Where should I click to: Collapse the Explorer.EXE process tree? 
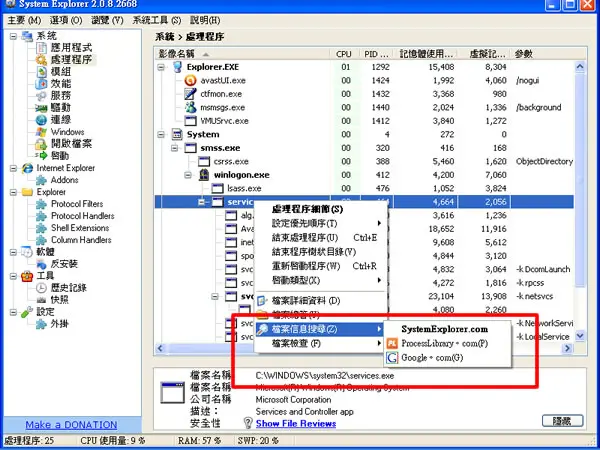tap(161, 67)
